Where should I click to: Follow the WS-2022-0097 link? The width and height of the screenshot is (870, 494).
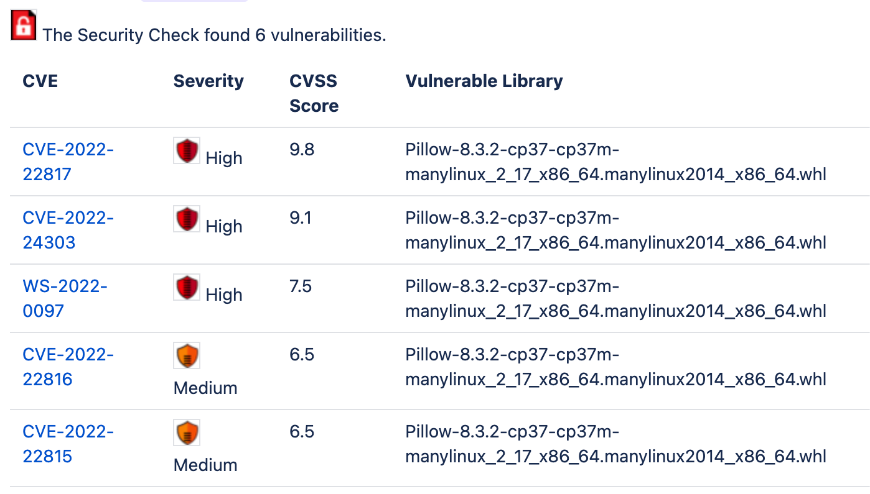65,298
